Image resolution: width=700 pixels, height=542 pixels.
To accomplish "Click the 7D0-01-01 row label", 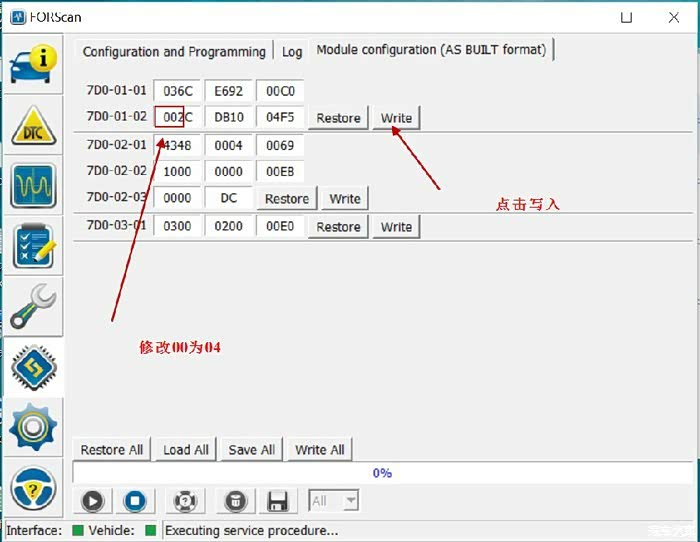I will tap(117, 90).
